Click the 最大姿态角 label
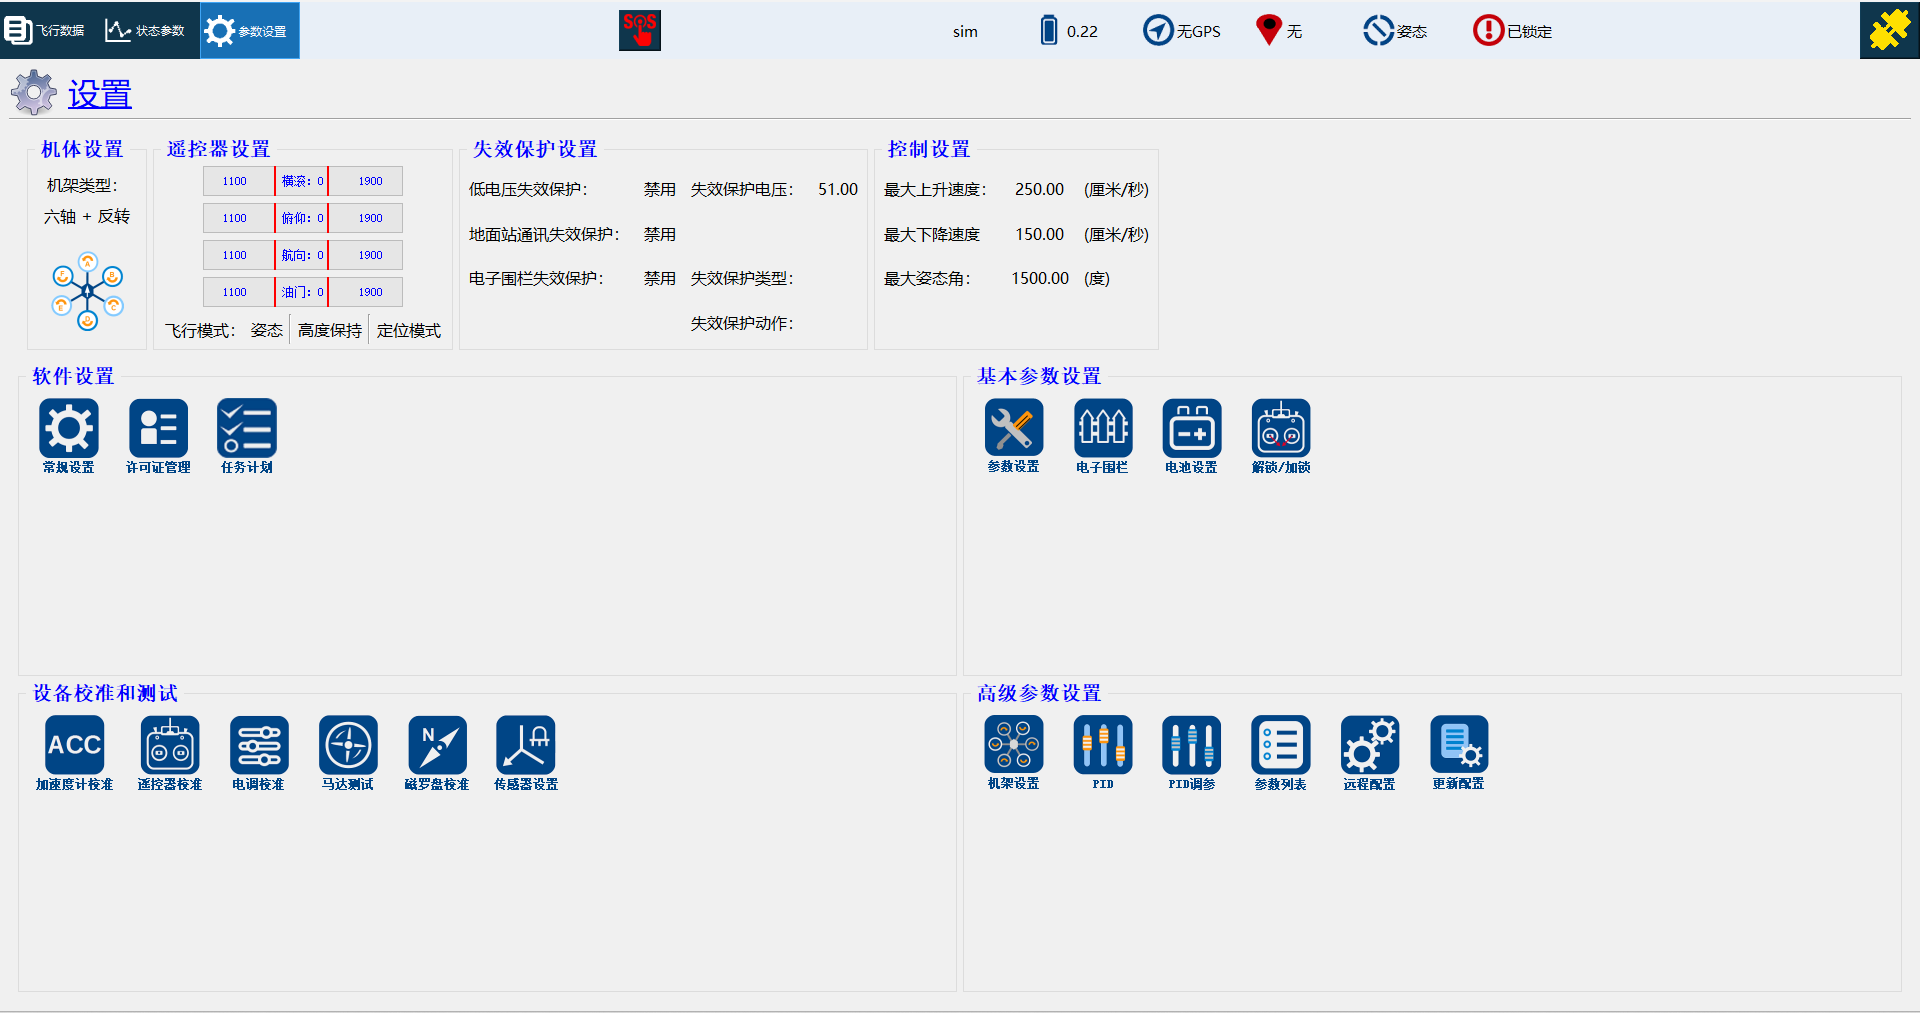This screenshot has height=1013, width=1920. point(927,278)
